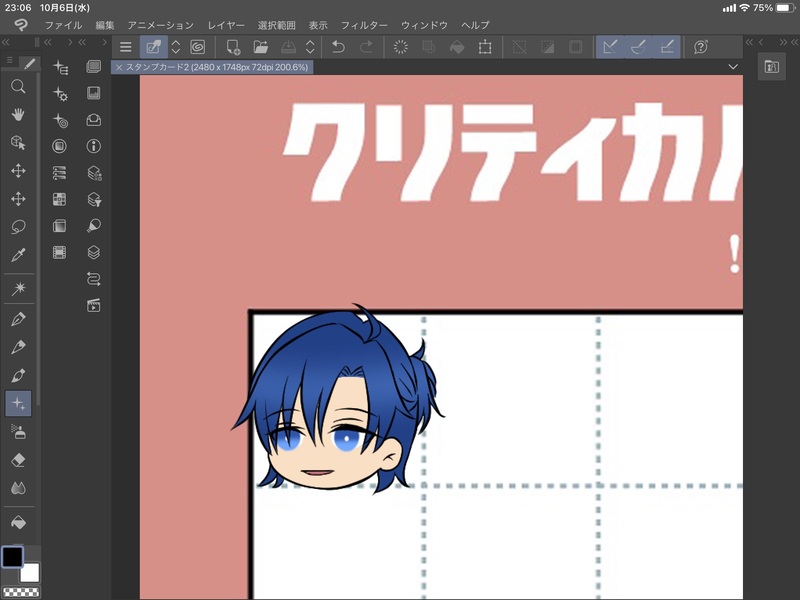Open the gradient square color palette icon
Viewport: 800px width, 600px height.
60,226
